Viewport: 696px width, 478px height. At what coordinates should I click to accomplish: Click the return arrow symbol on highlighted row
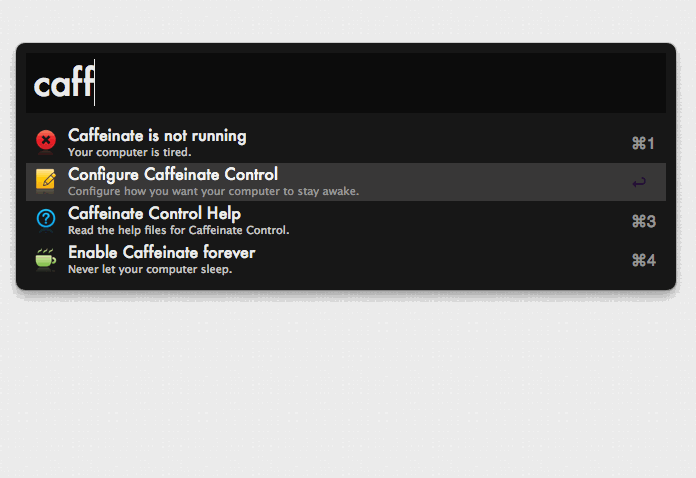coord(639,182)
